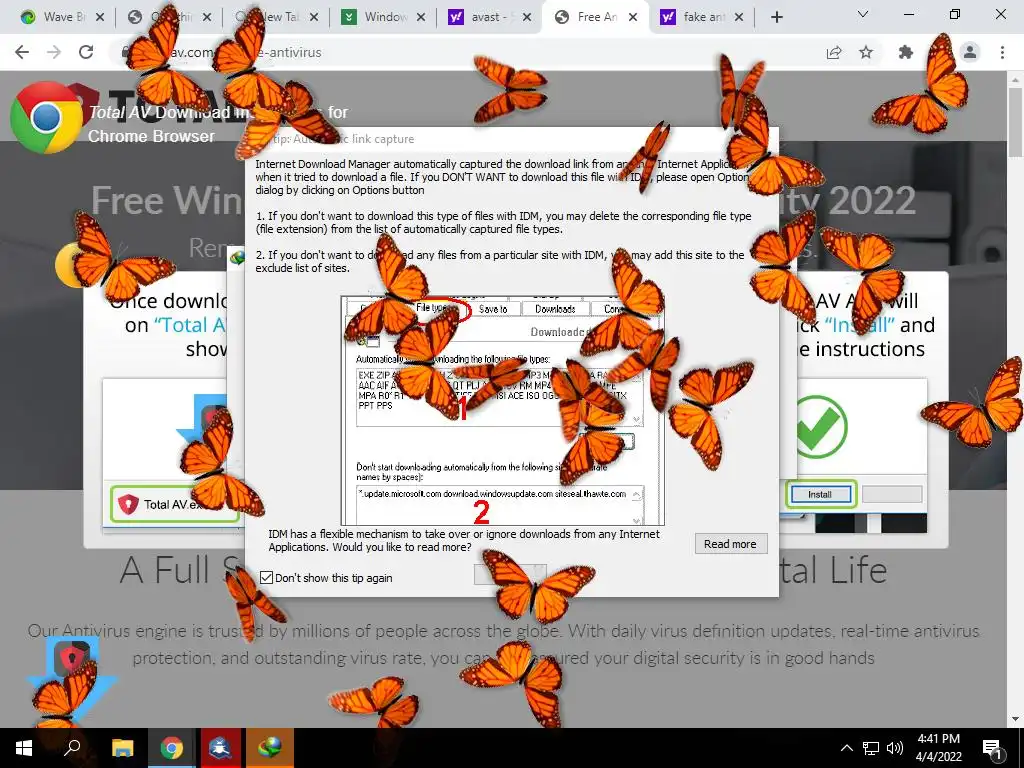The width and height of the screenshot is (1024, 768).
Task: Reload the current page
Action: tap(86, 52)
